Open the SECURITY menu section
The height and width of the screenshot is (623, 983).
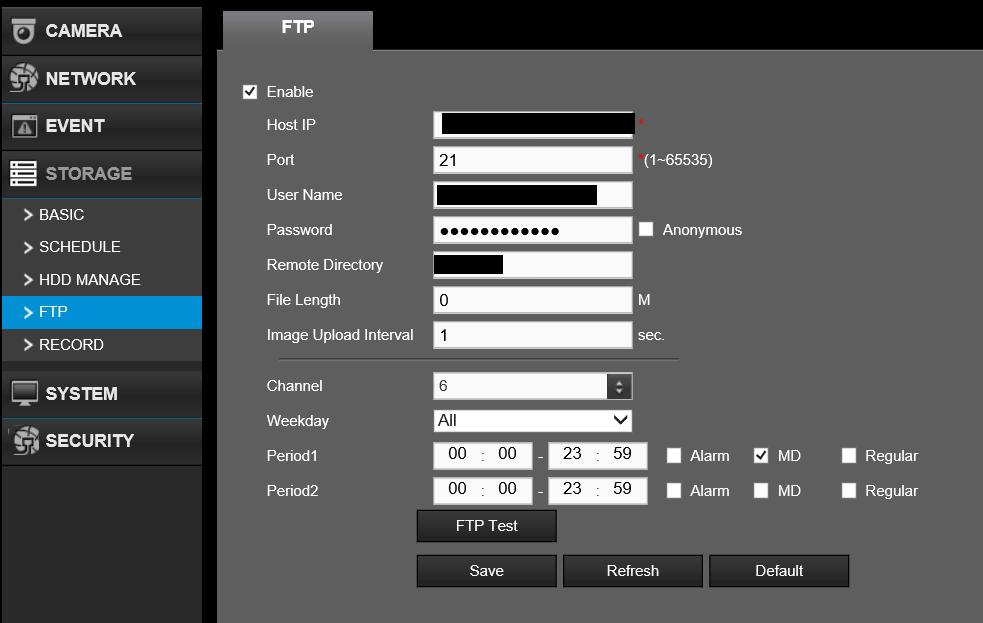pos(102,441)
